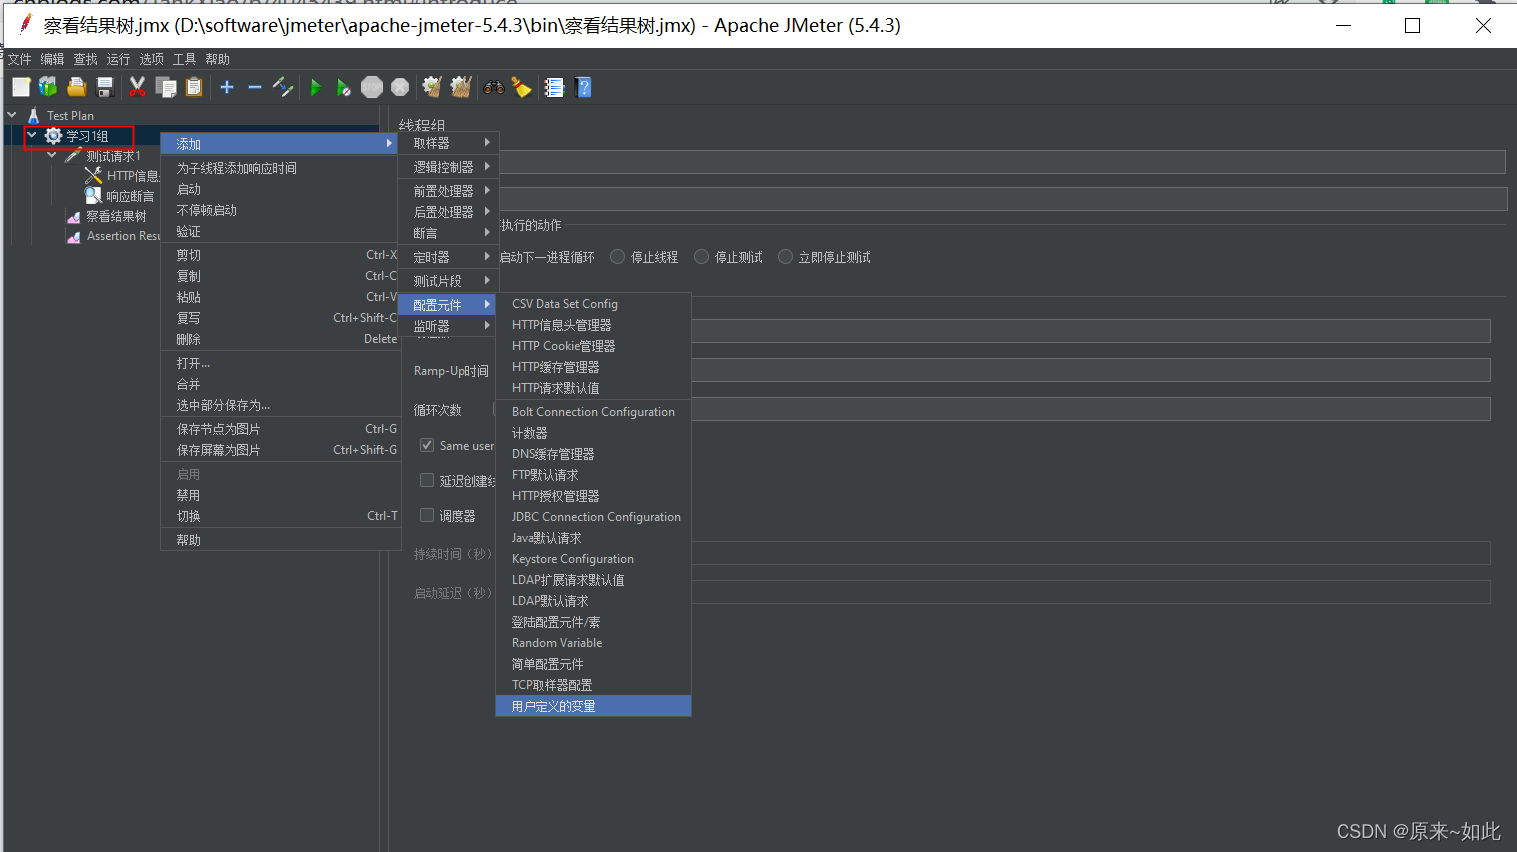The width and height of the screenshot is (1517, 852).
Task: Open the 编辑 menu
Action: (53, 59)
